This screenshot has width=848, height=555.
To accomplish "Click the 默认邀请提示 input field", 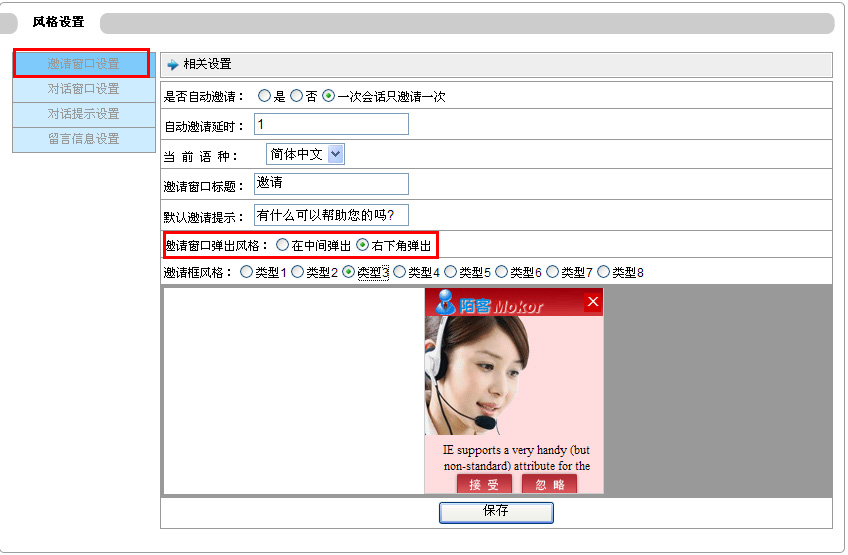I will click(331, 215).
